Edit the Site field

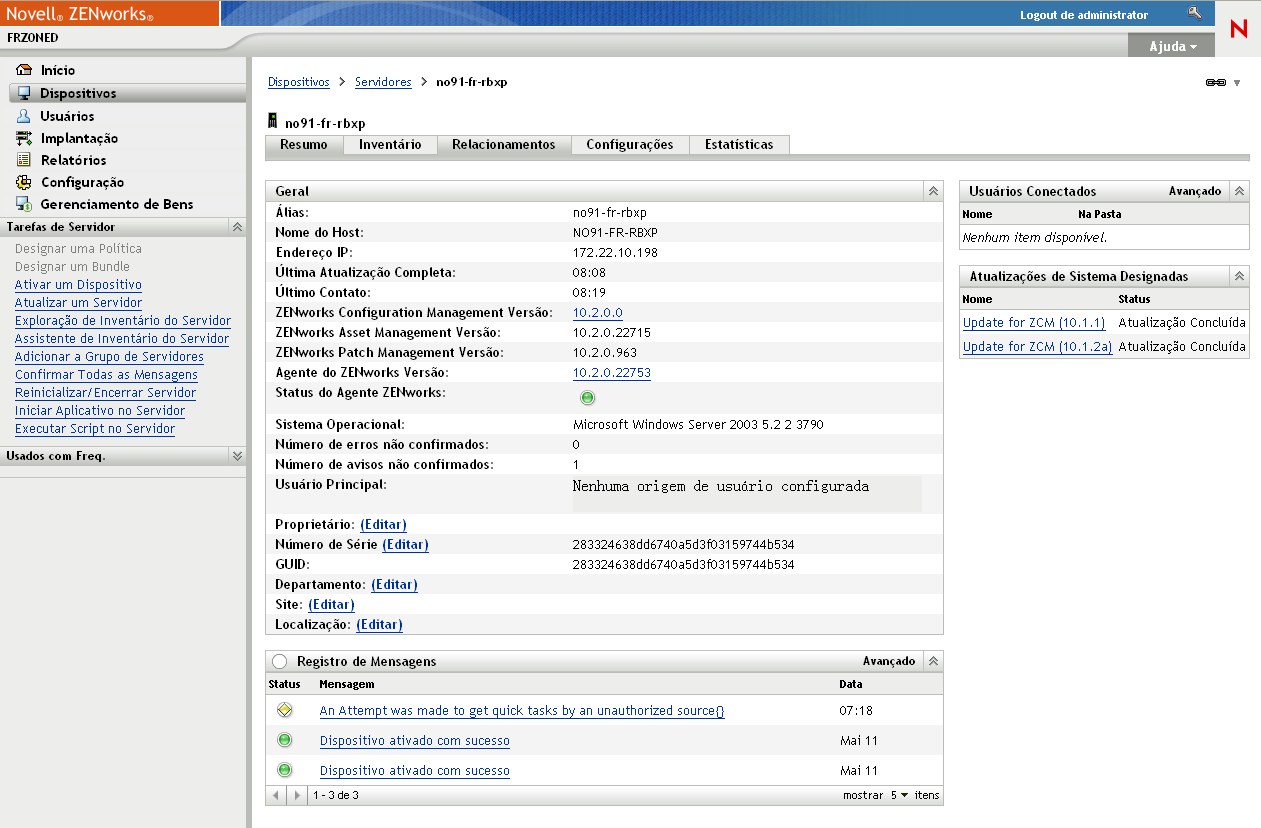tap(331, 604)
